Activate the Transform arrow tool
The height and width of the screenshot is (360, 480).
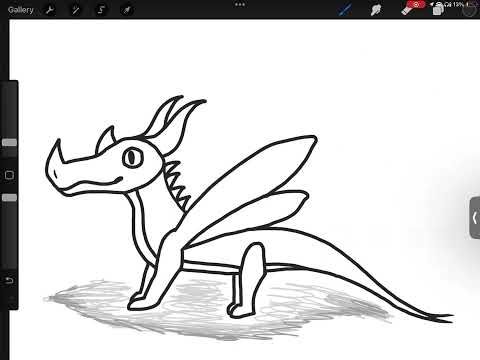tap(127, 10)
